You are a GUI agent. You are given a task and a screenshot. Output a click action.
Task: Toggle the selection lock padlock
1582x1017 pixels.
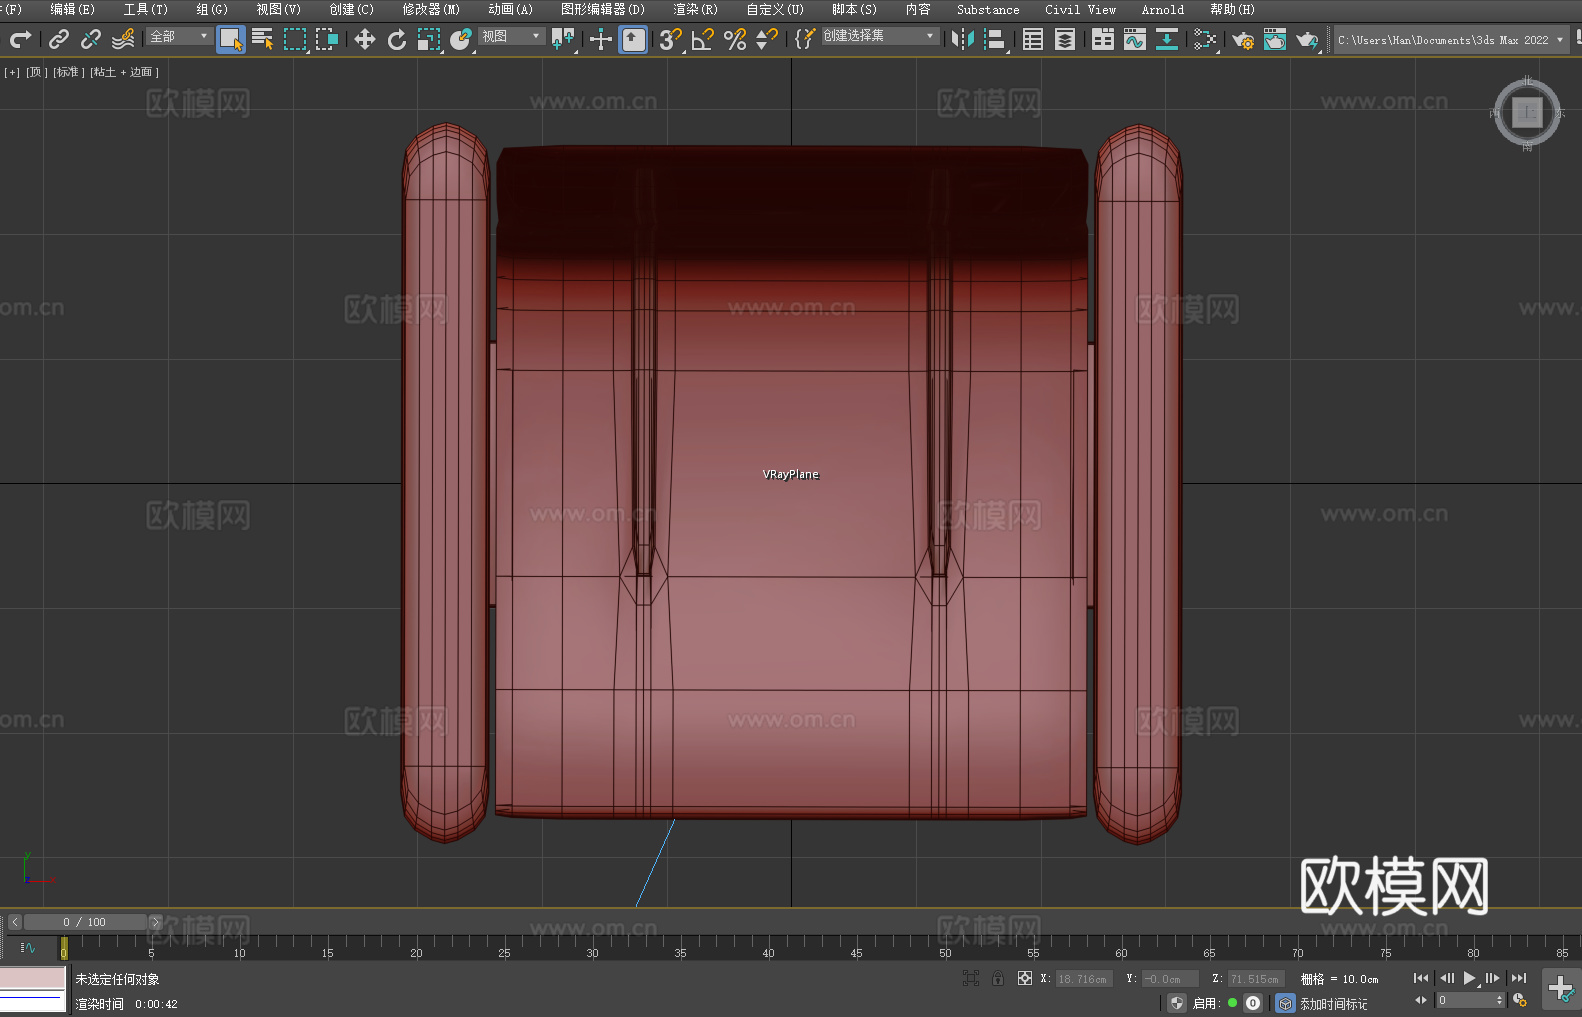pos(997,978)
